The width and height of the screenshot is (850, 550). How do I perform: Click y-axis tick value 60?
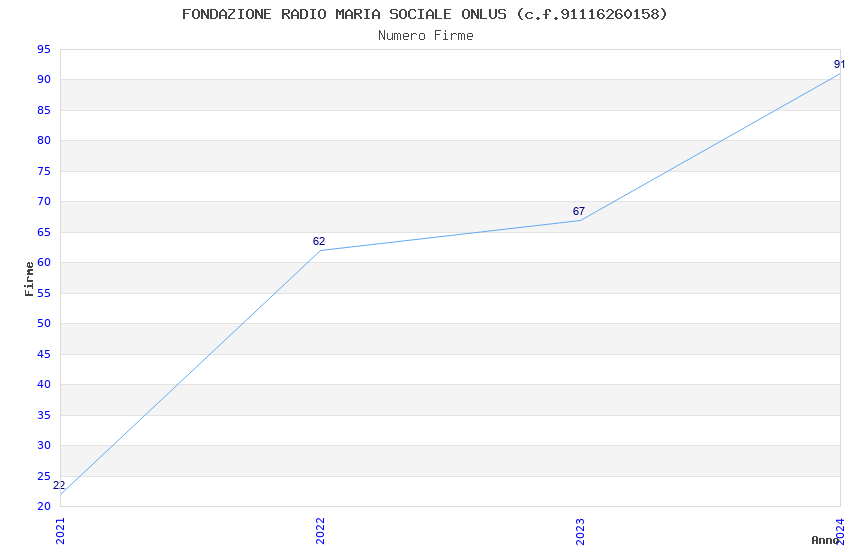point(44,263)
